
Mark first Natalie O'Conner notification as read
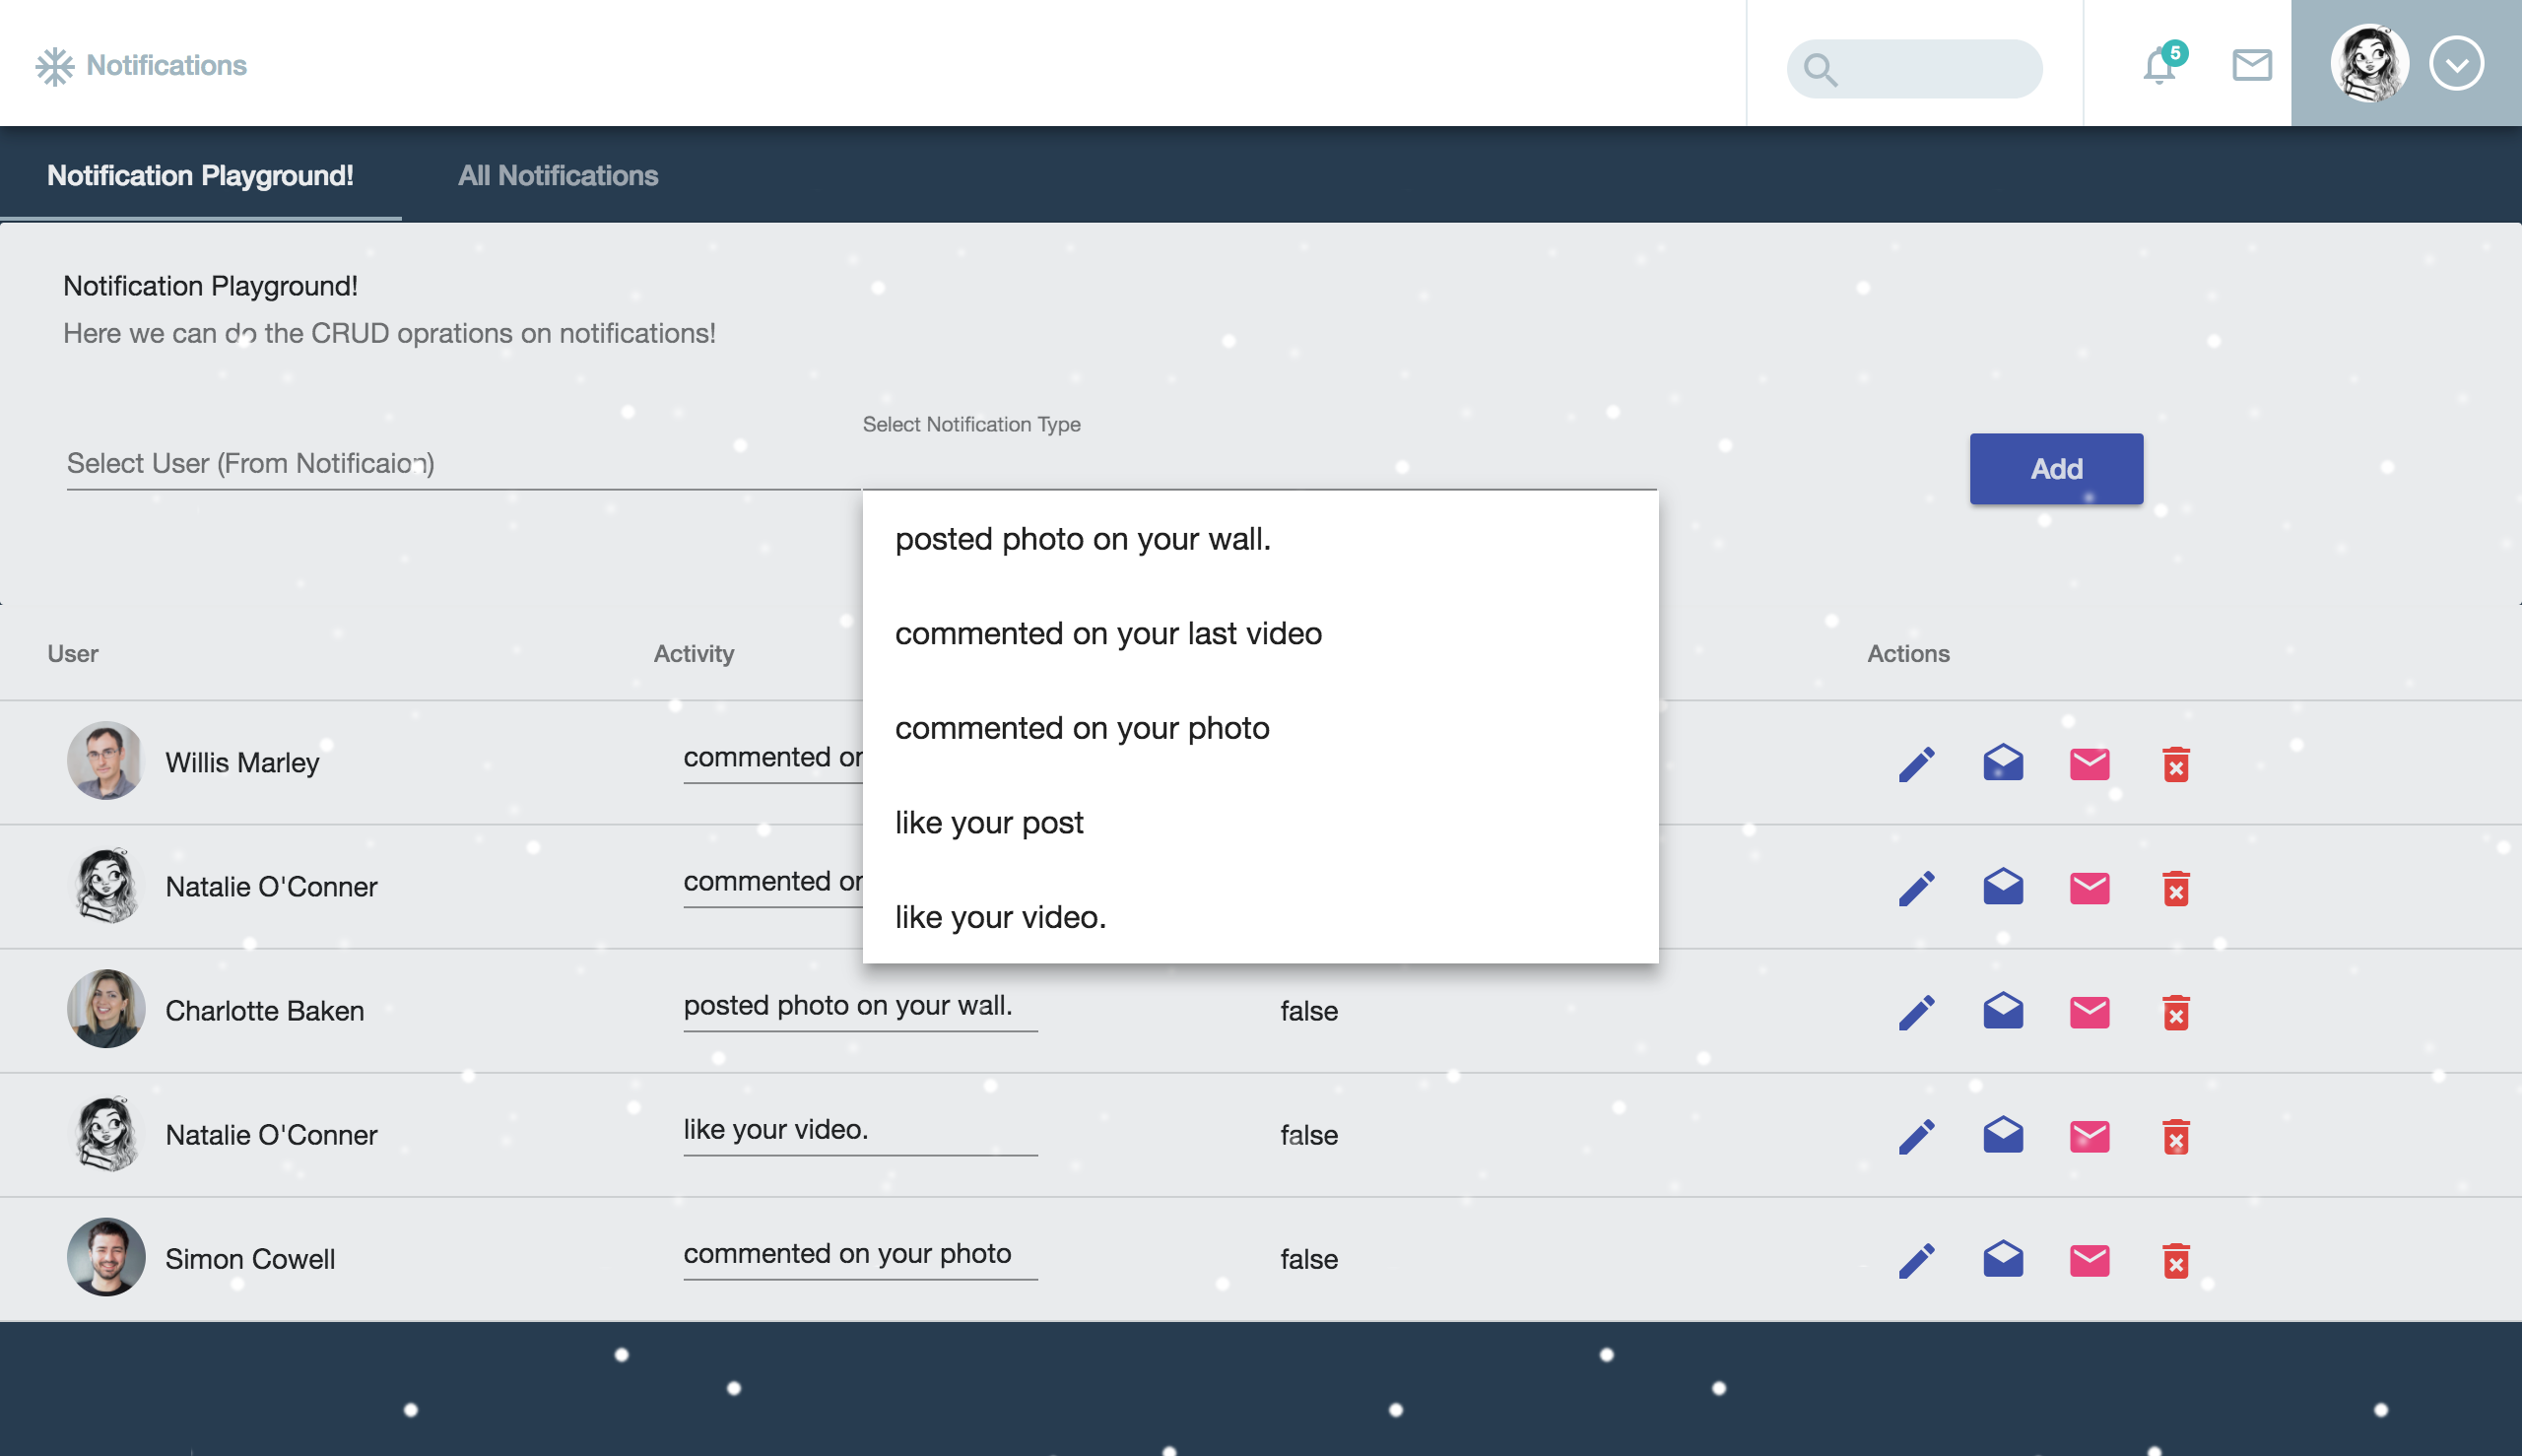(2003, 888)
